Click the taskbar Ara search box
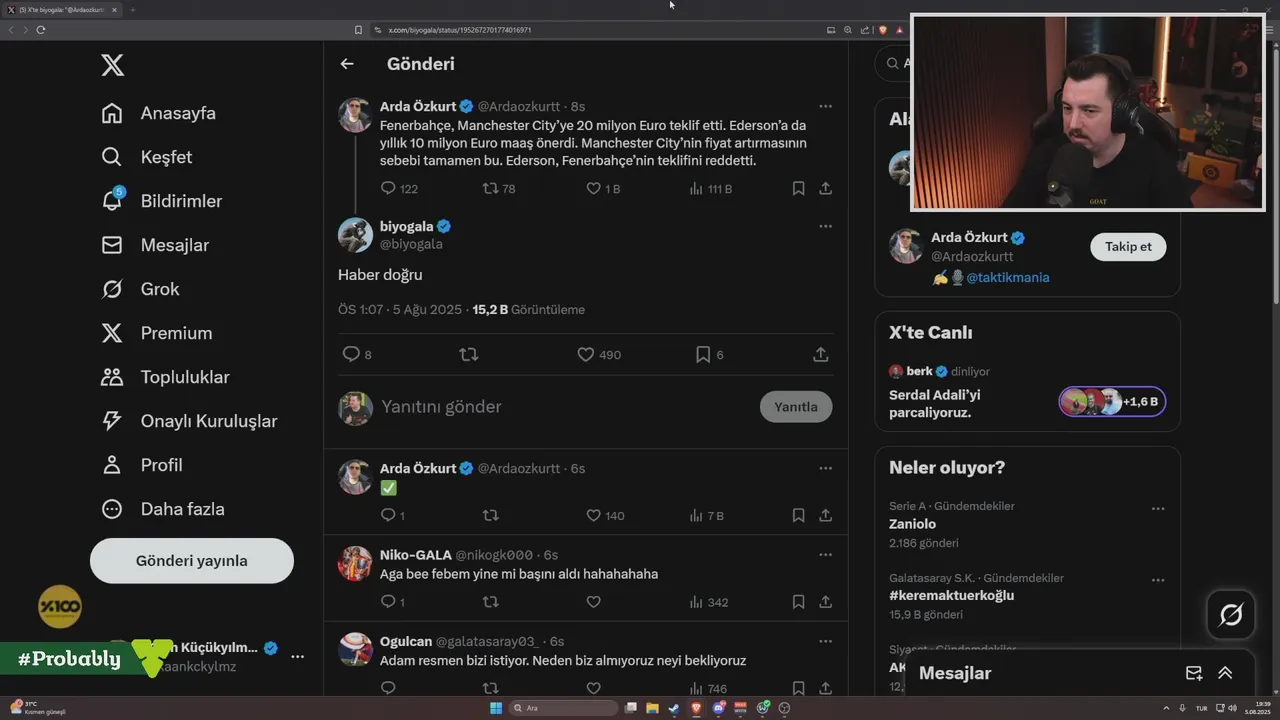1280x720 pixels. pos(564,708)
